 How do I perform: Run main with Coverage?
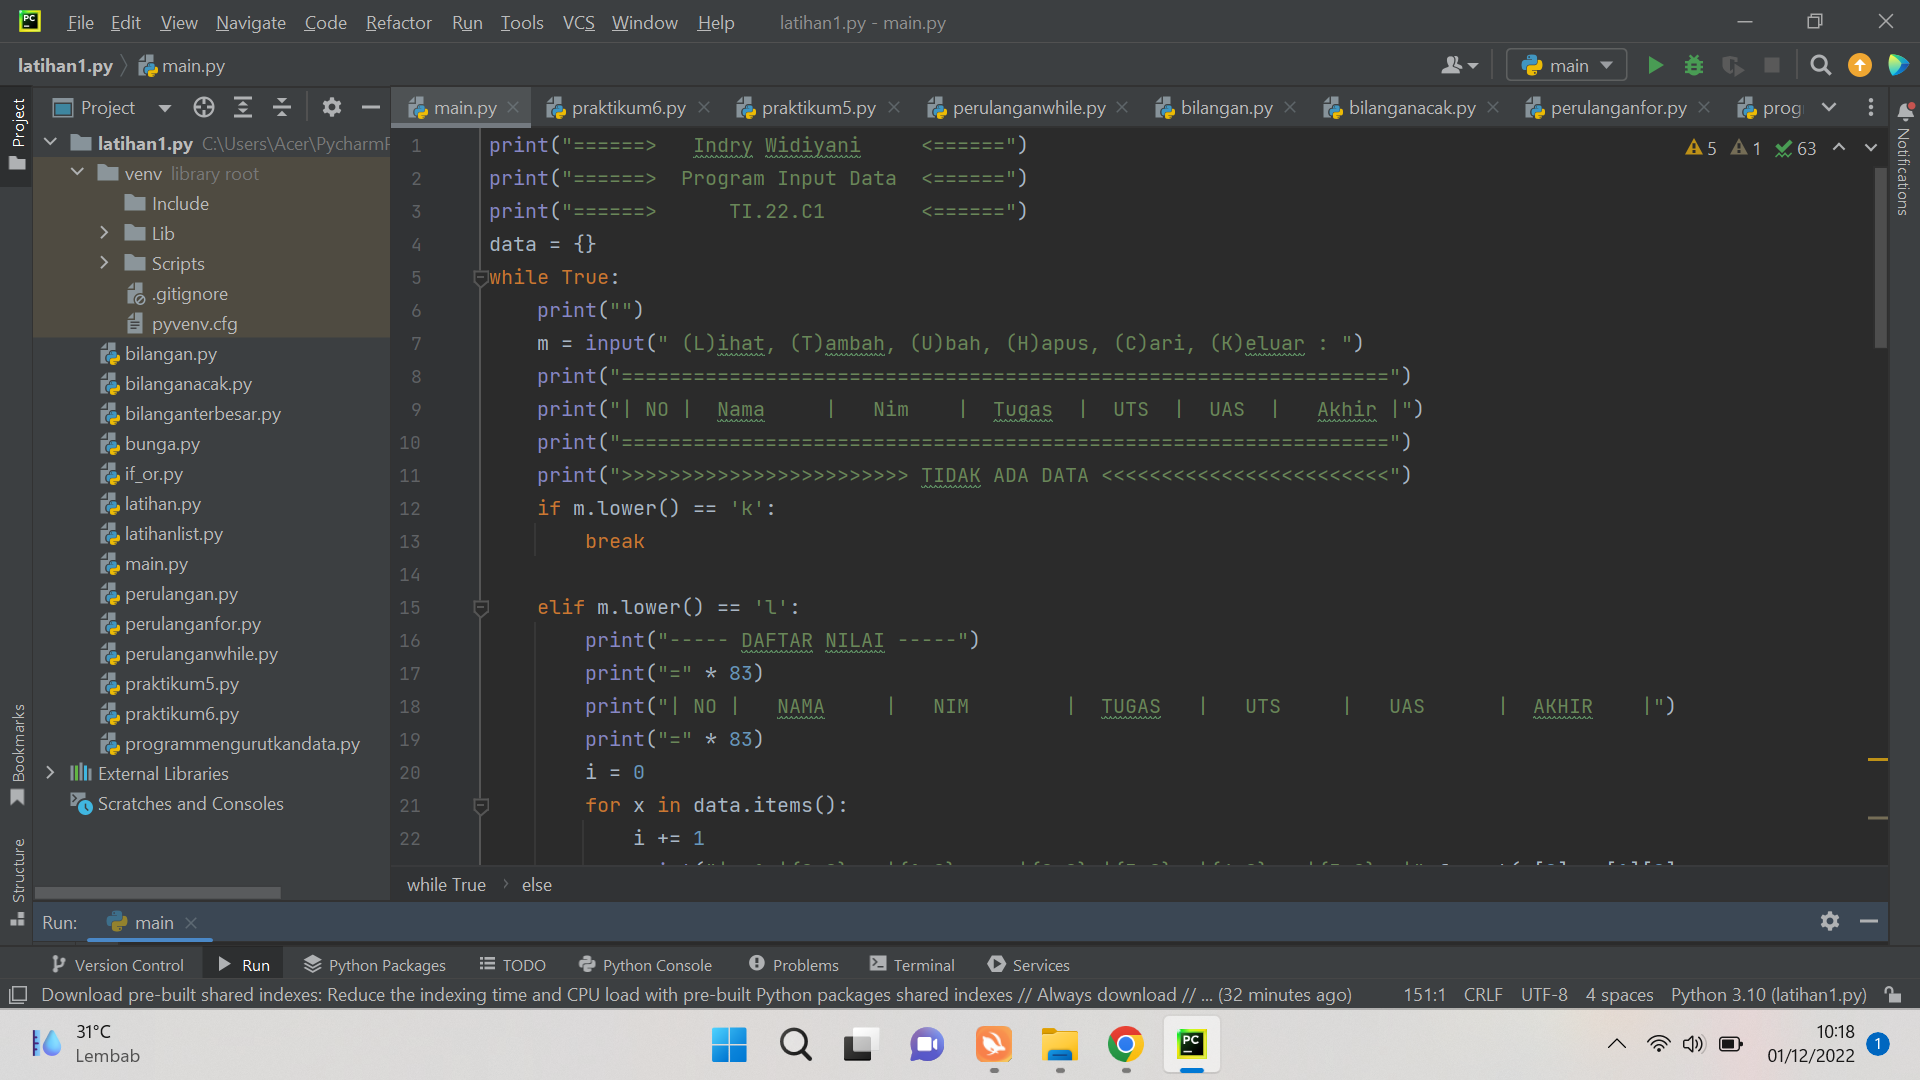(x=1733, y=65)
